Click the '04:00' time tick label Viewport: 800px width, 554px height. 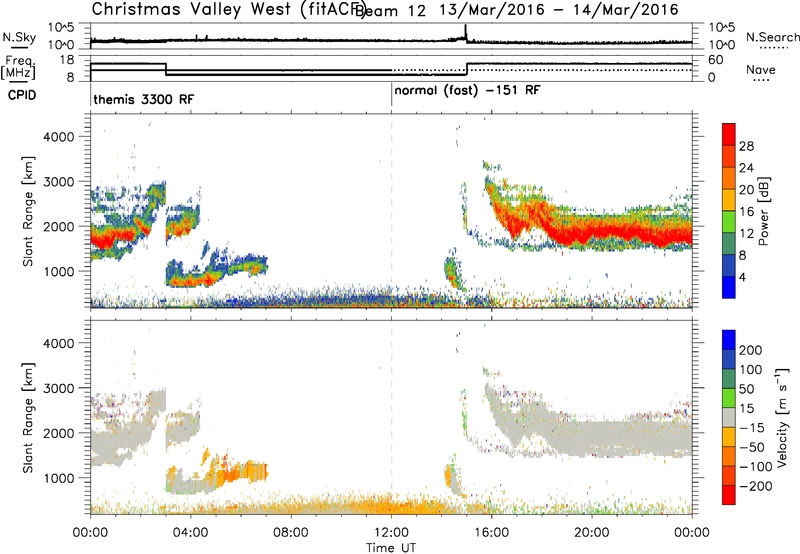(x=191, y=533)
